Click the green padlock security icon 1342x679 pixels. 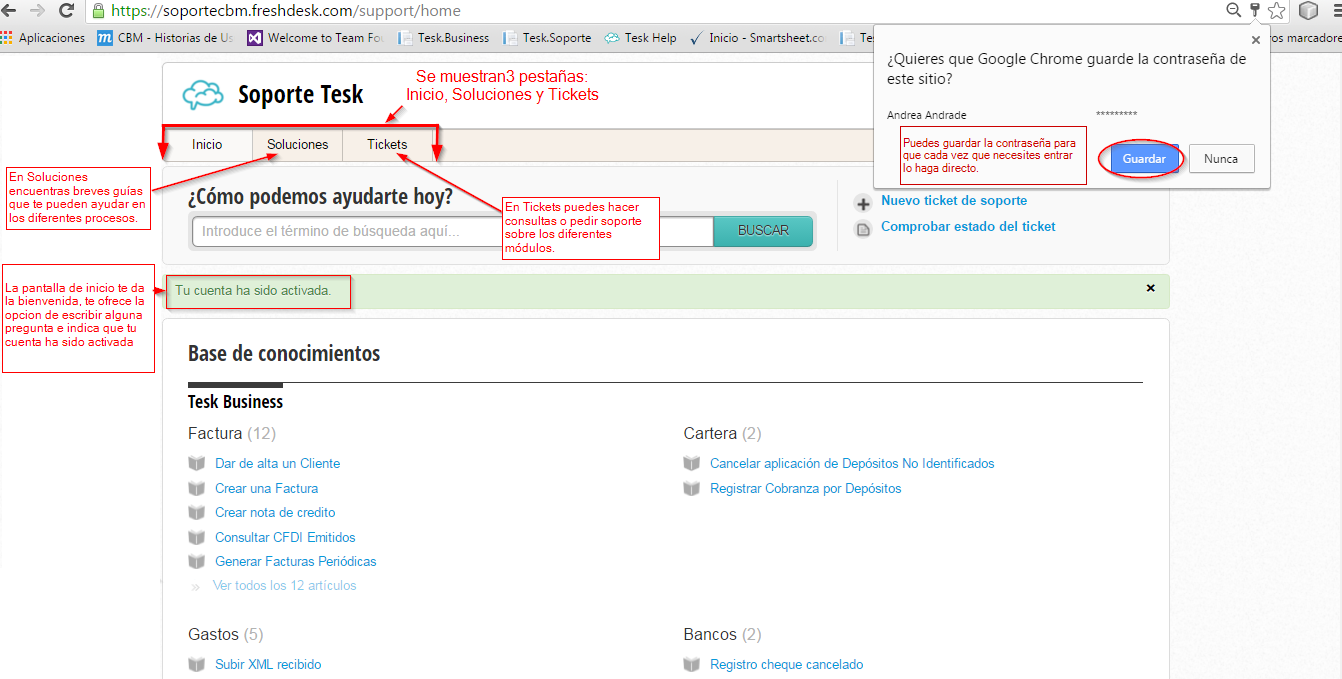coord(98,10)
